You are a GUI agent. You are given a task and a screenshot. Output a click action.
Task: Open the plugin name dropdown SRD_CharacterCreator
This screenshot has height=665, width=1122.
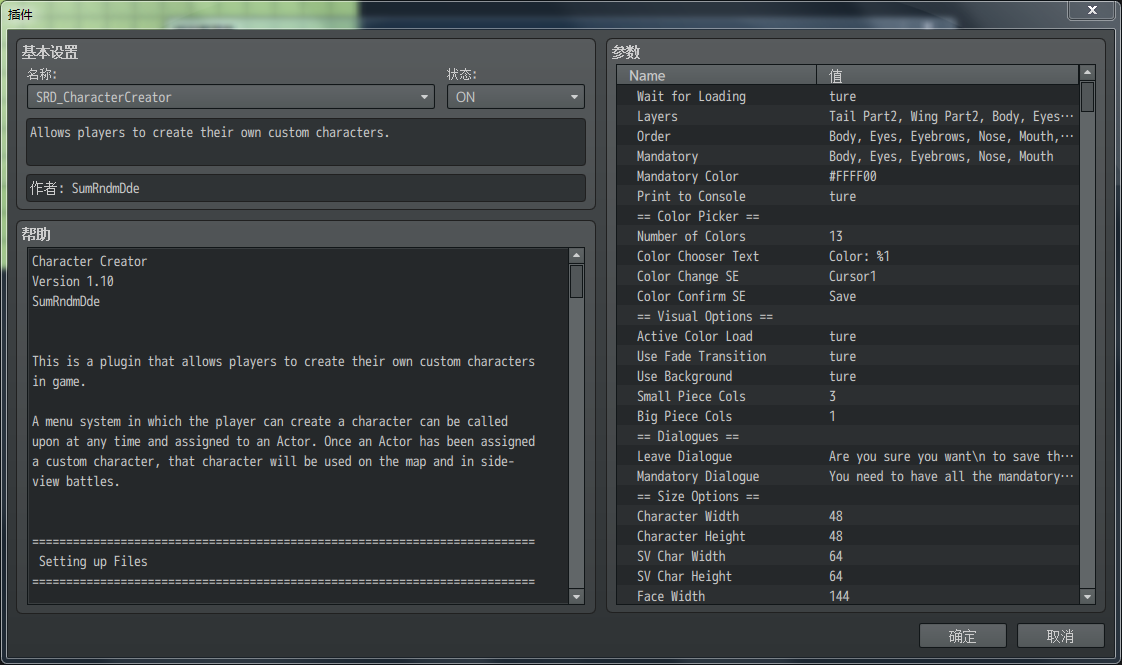230,97
